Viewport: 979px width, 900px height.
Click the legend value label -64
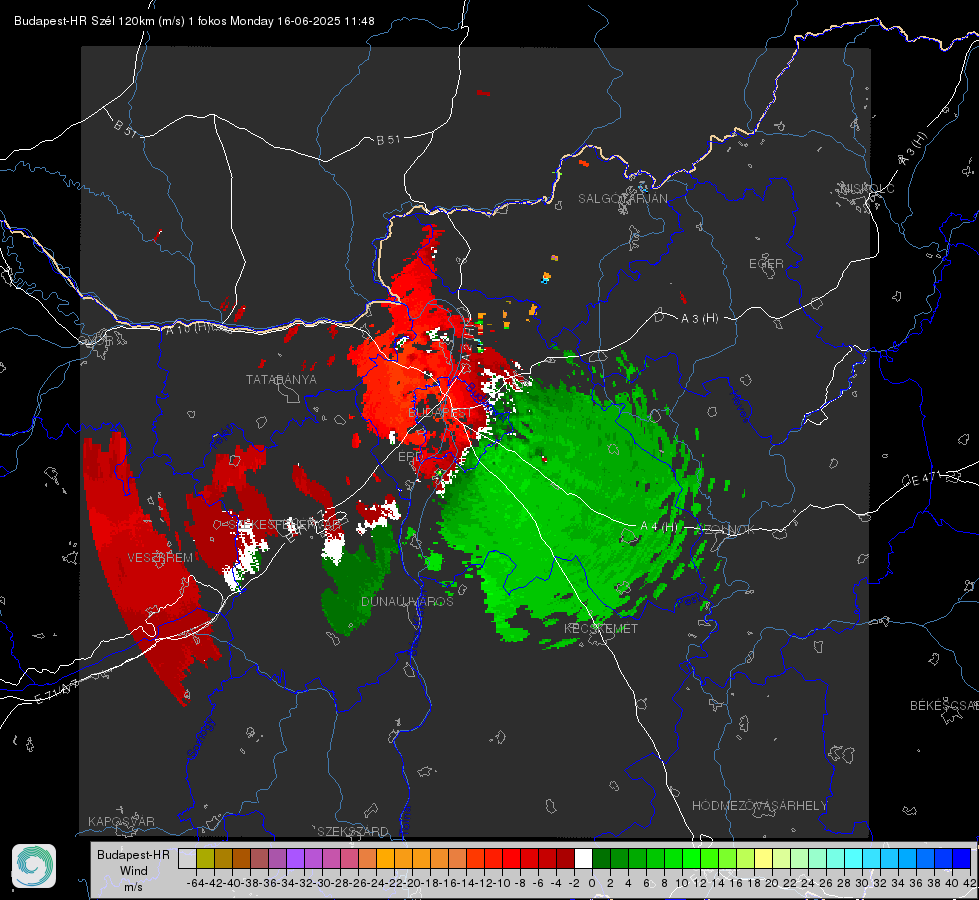coord(195,883)
